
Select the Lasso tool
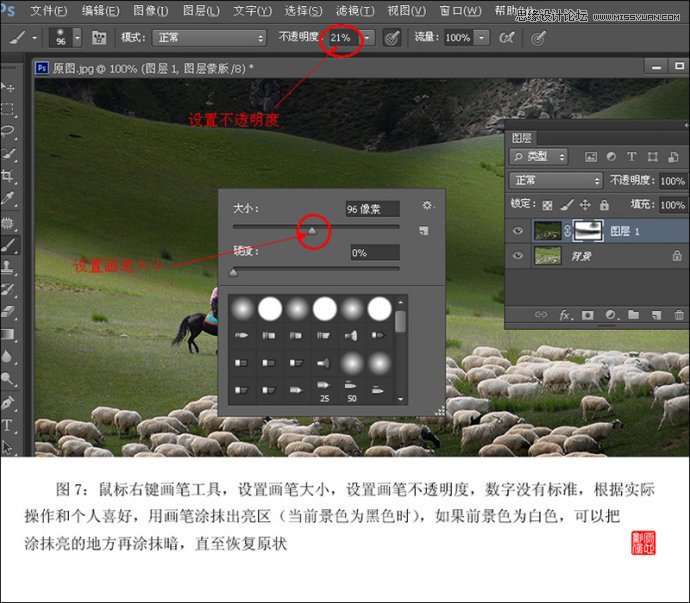click(8, 131)
